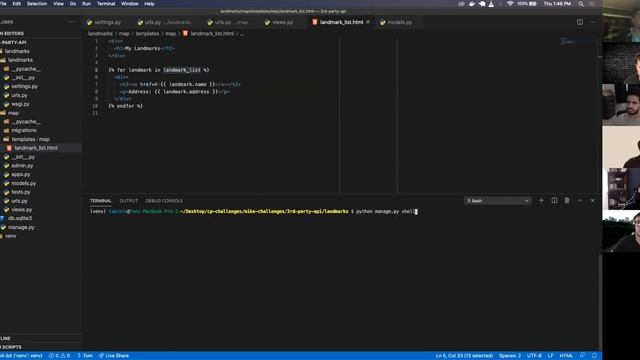Close the landmark_list.html tab
Image resolution: width=640 pixels, height=360 pixels.
[x=368, y=22]
